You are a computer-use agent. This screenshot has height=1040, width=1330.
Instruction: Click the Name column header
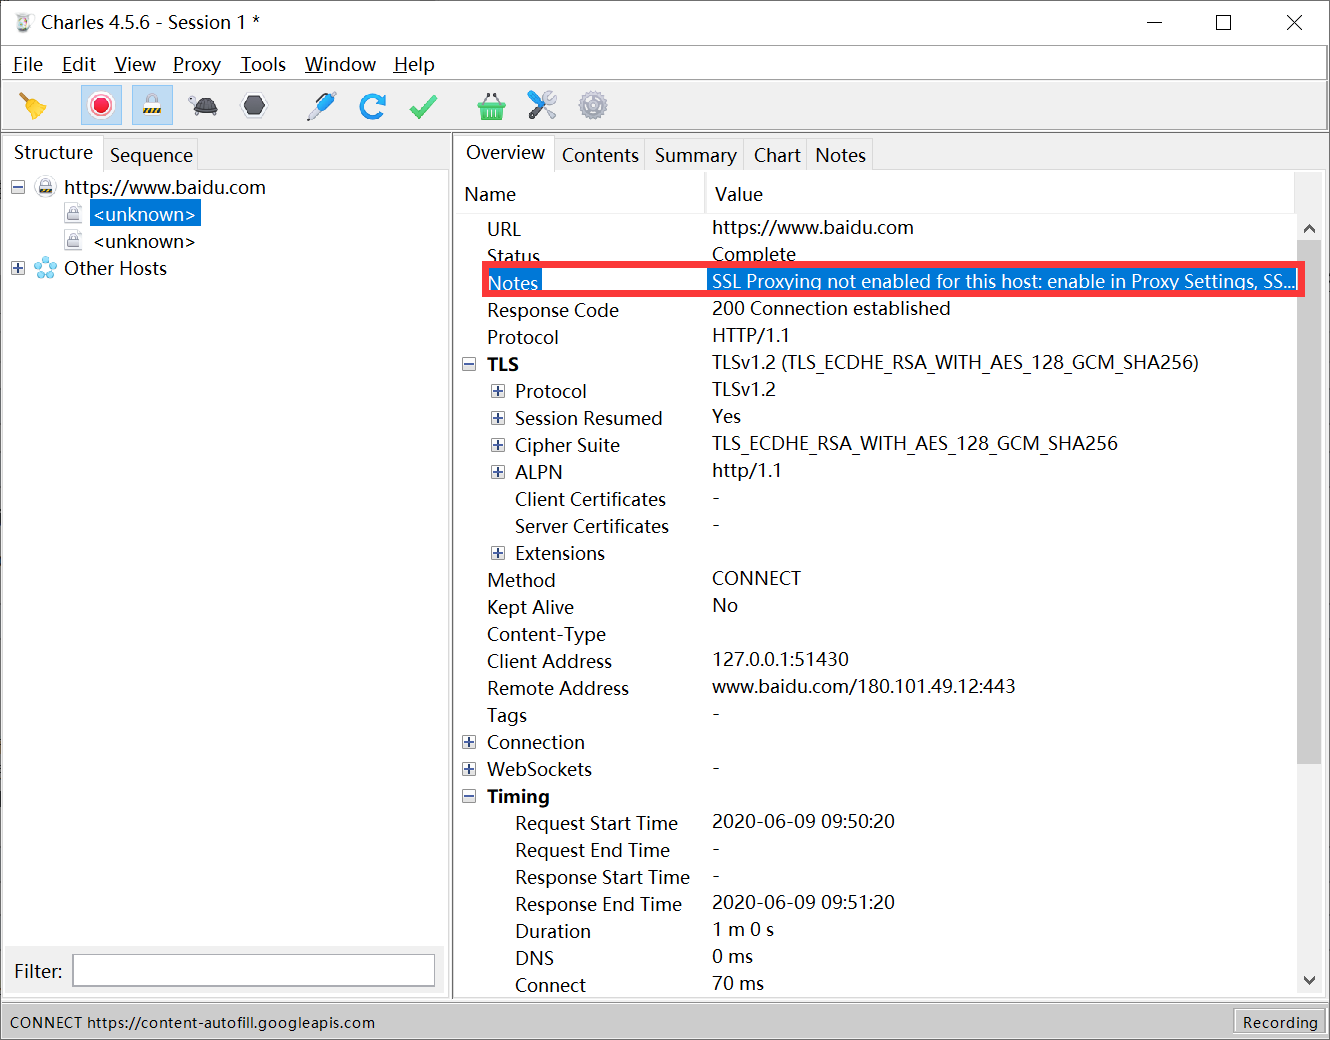(x=580, y=194)
